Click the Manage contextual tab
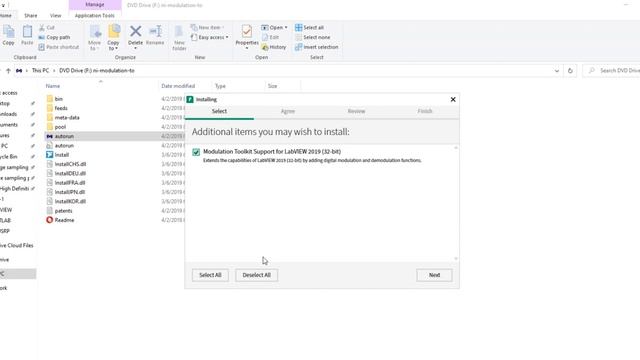Image resolution: width=640 pixels, height=360 pixels. tap(95, 4)
